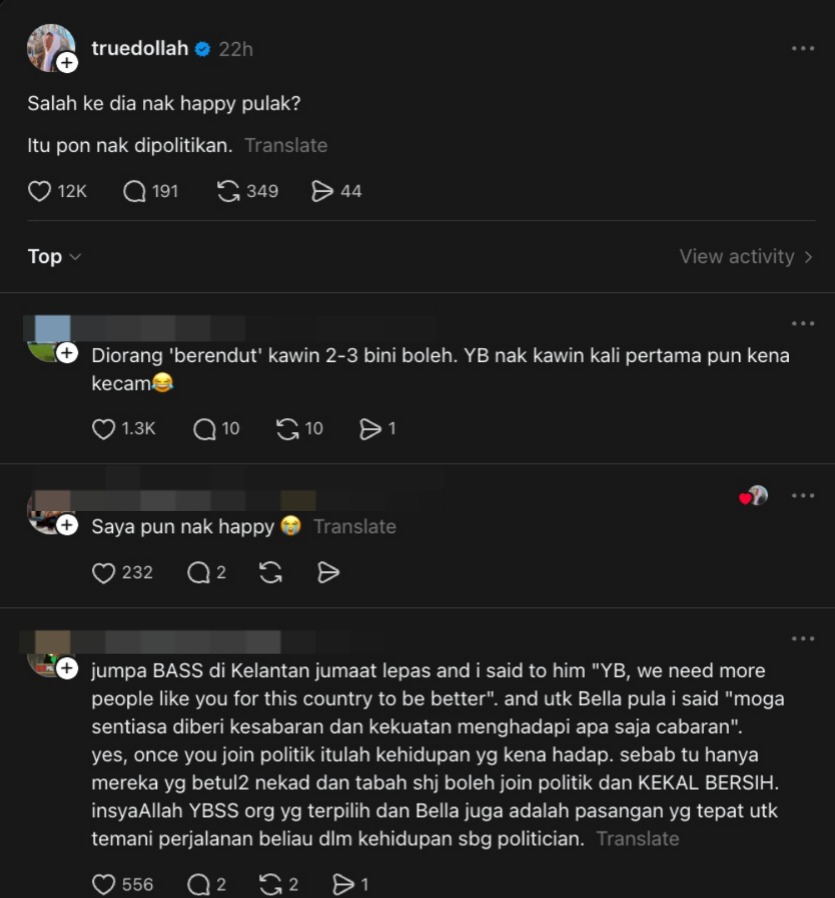835x898 pixels.
Task: Repost the 'Saya pun nak happy' comment
Action: [270, 572]
